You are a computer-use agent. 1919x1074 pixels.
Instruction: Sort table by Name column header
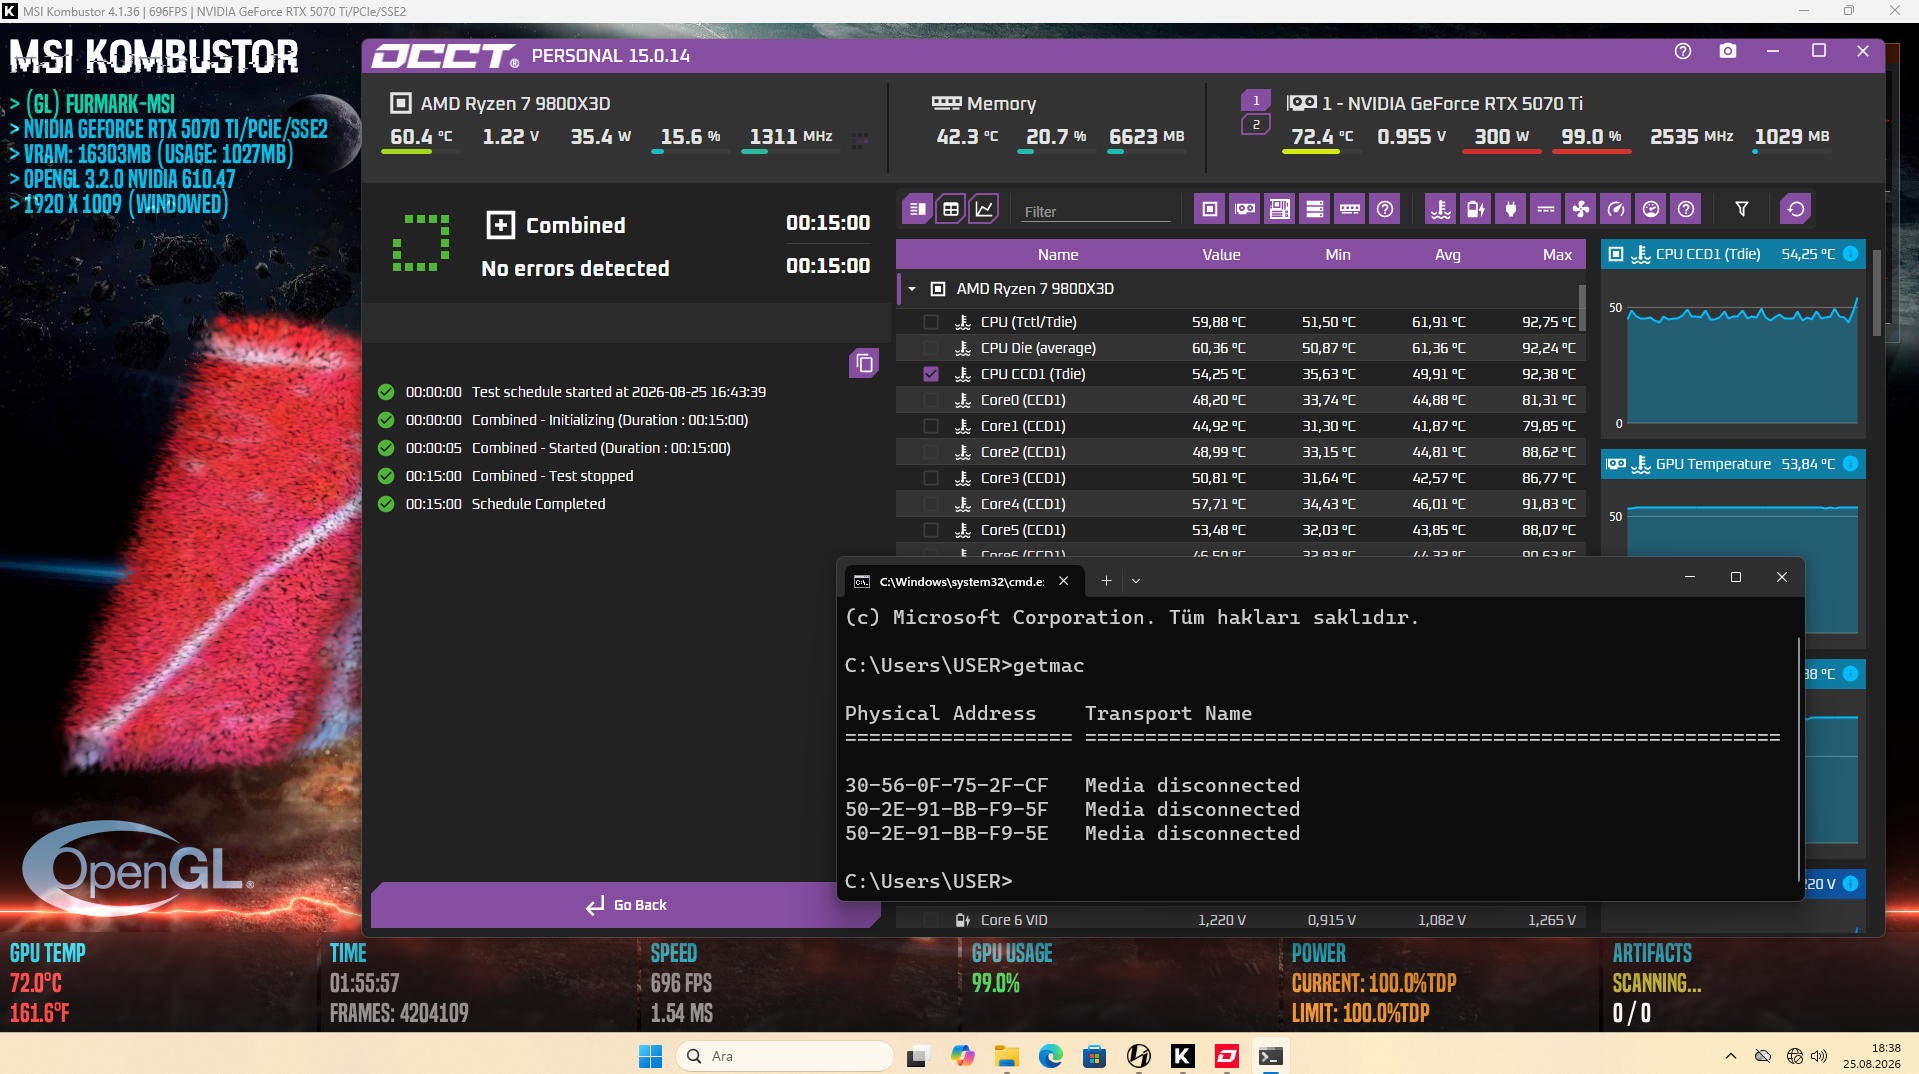pos(1058,255)
